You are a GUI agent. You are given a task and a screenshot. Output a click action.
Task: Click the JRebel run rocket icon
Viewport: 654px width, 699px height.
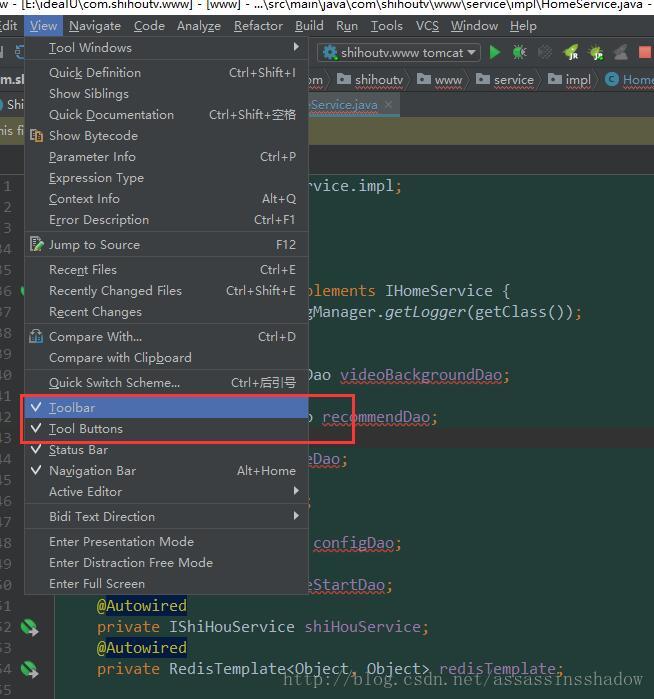pyautogui.click(x=571, y=53)
